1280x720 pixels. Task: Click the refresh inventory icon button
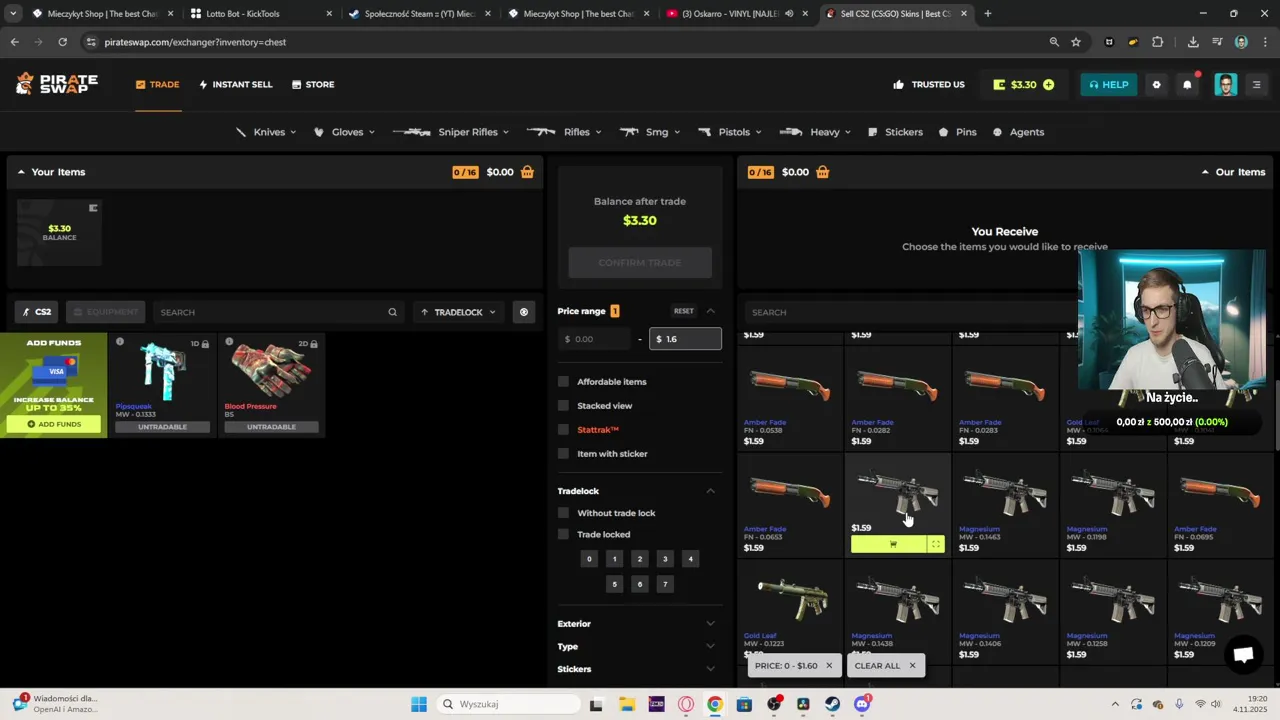[524, 312]
